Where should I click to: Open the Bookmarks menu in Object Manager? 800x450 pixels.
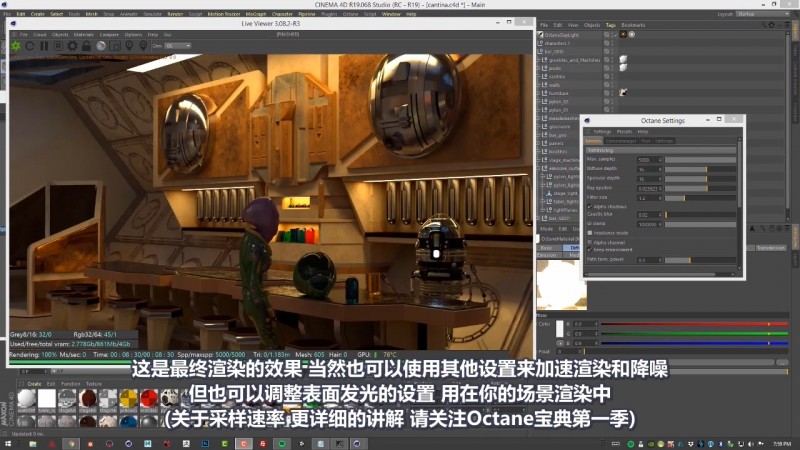click(x=633, y=25)
